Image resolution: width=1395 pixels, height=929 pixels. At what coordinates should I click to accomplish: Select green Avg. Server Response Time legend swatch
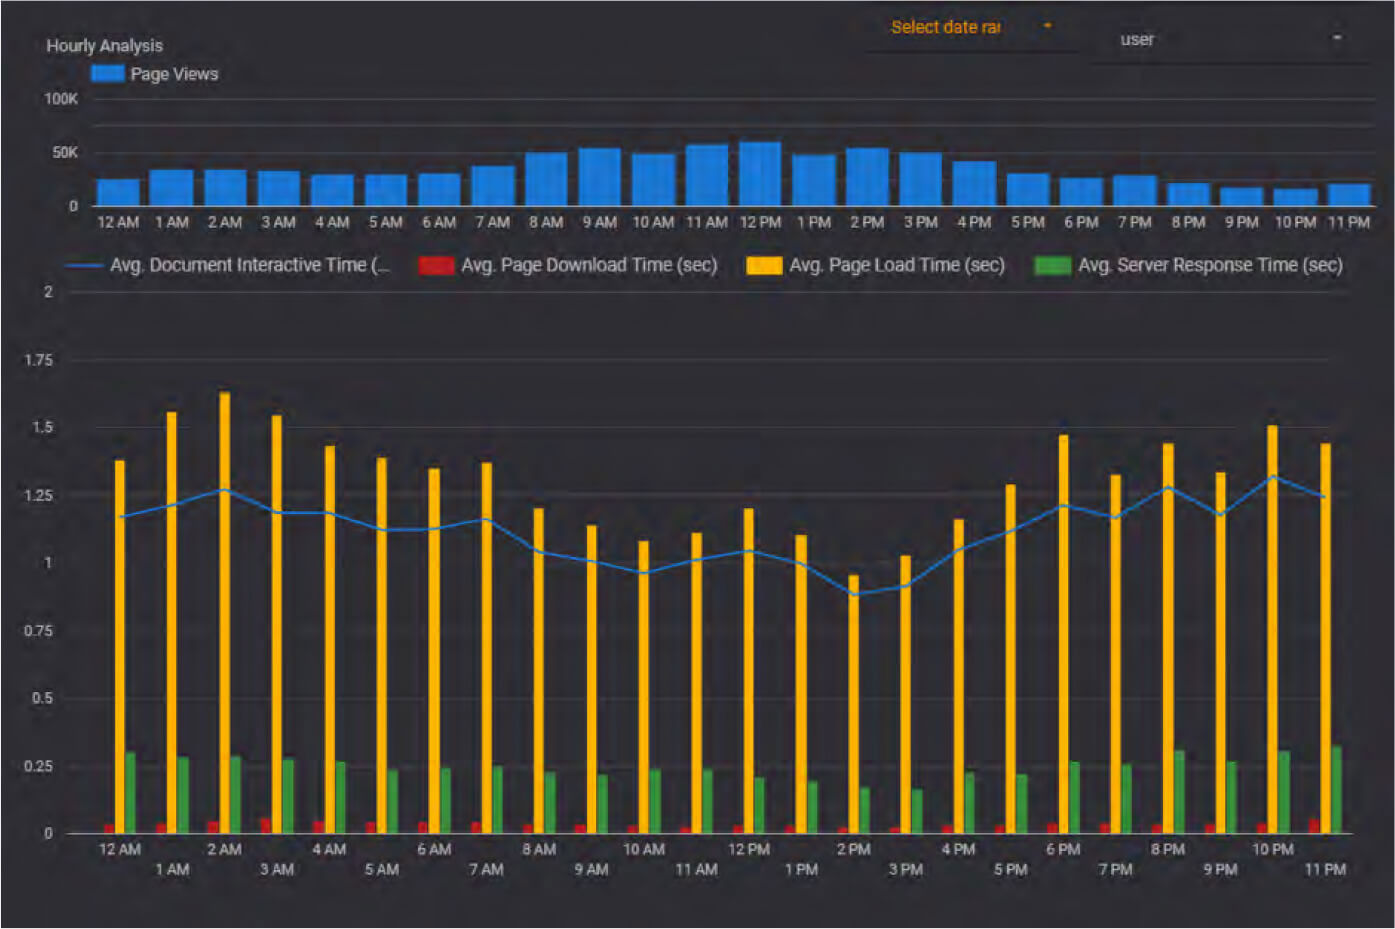[x=1052, y=265]
